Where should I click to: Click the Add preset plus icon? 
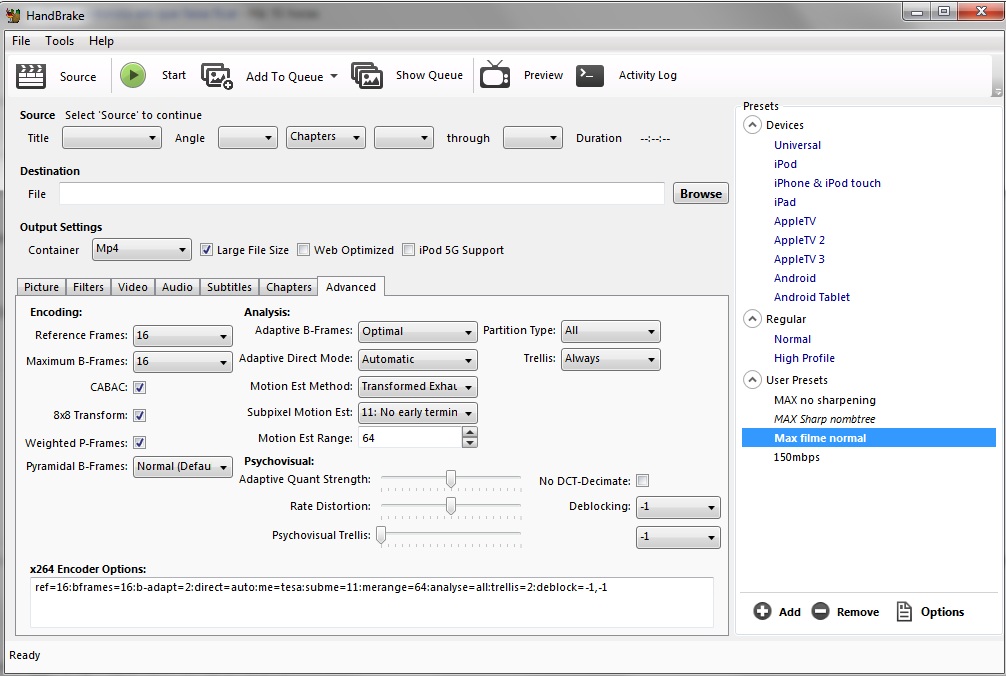(763, 611)
